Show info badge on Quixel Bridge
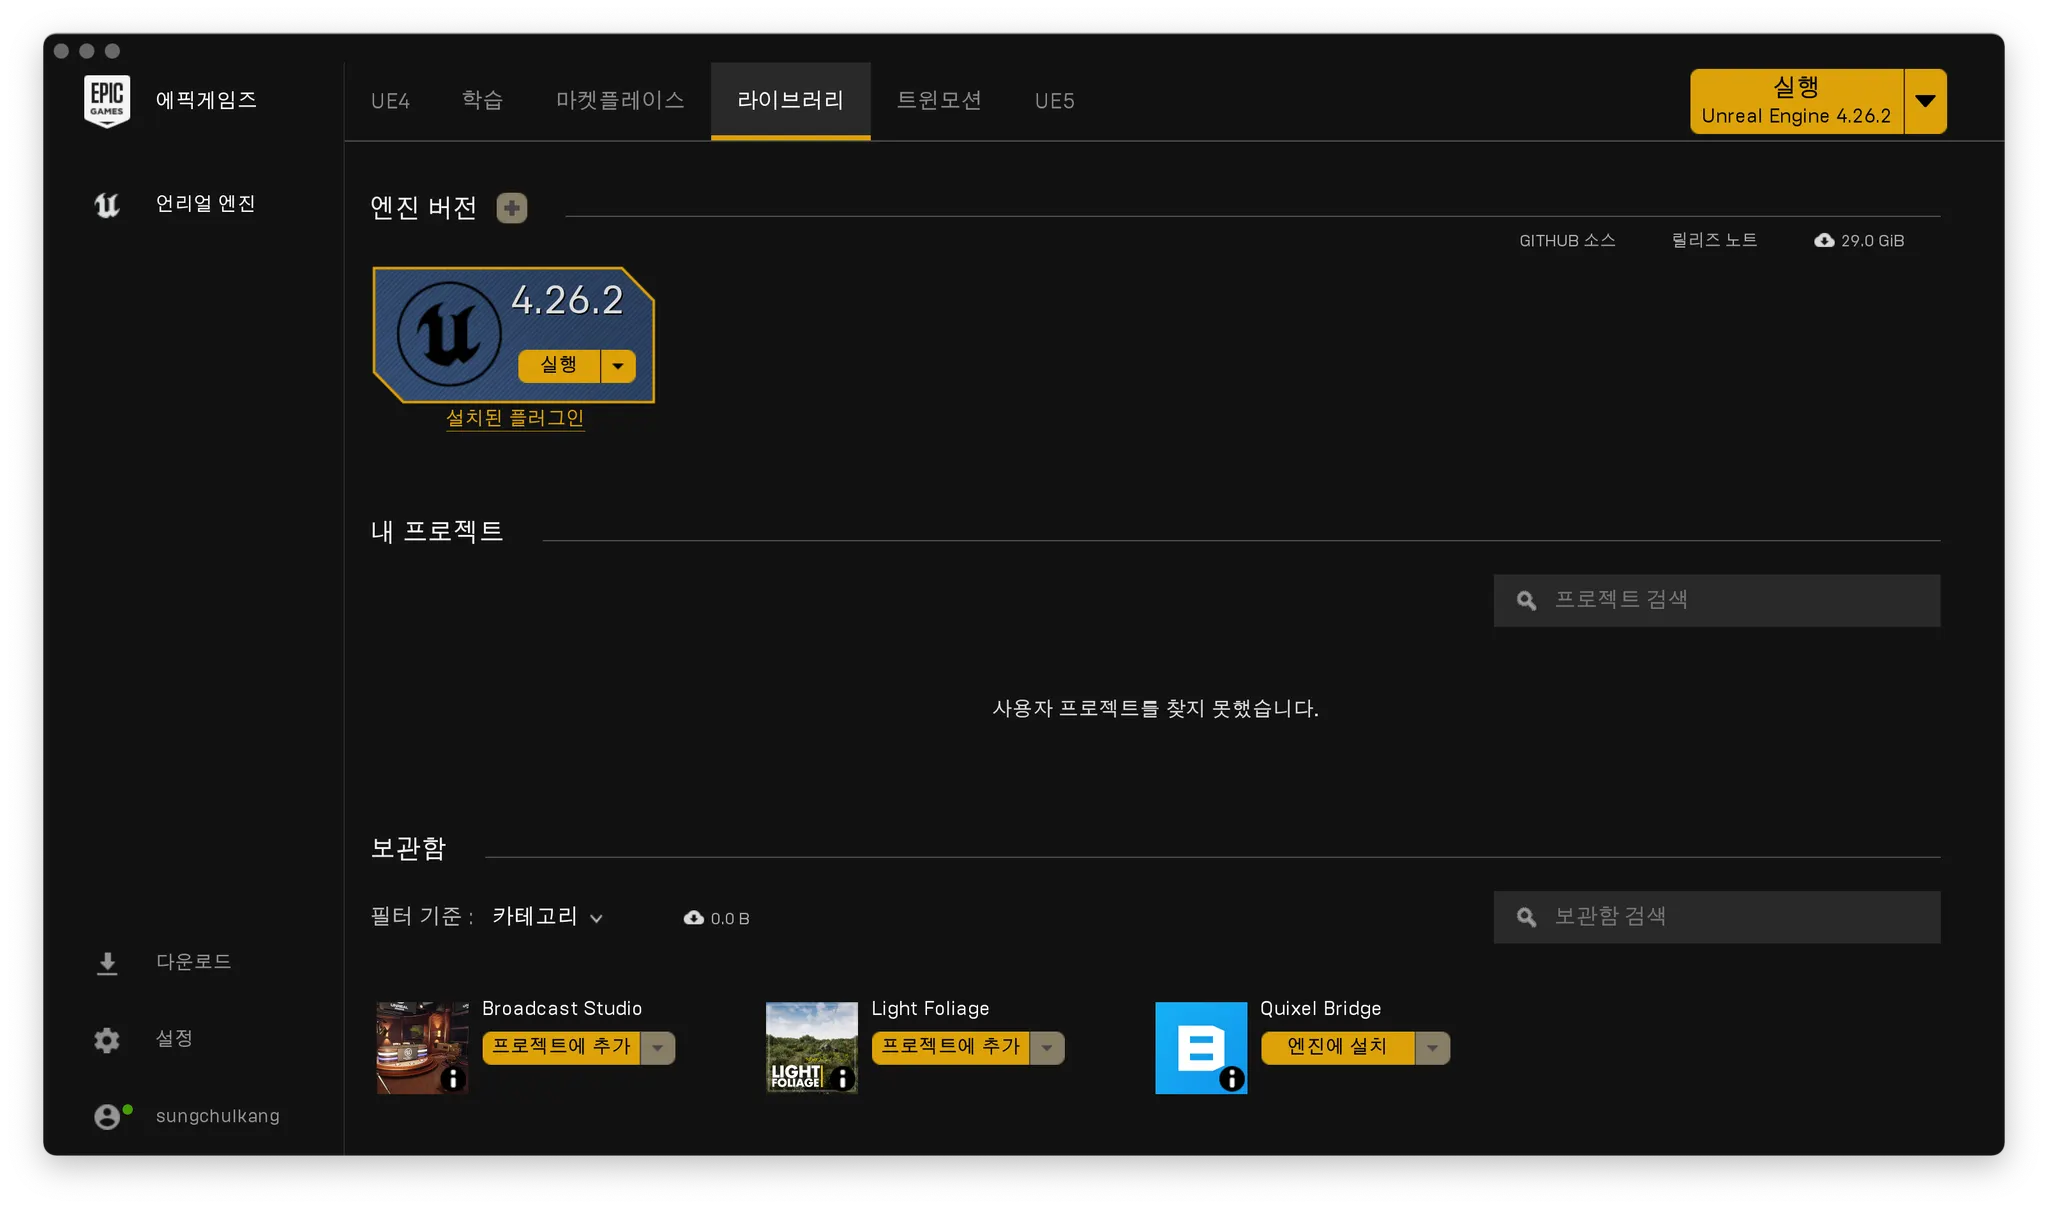The image size is (2048, 1209). click(x=1231, y=1078)
